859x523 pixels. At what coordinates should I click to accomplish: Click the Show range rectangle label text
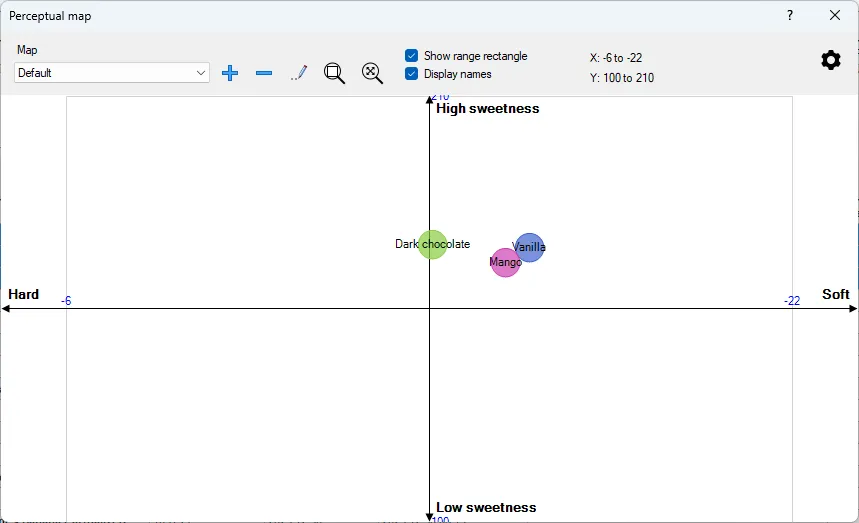tap(476, 56)
